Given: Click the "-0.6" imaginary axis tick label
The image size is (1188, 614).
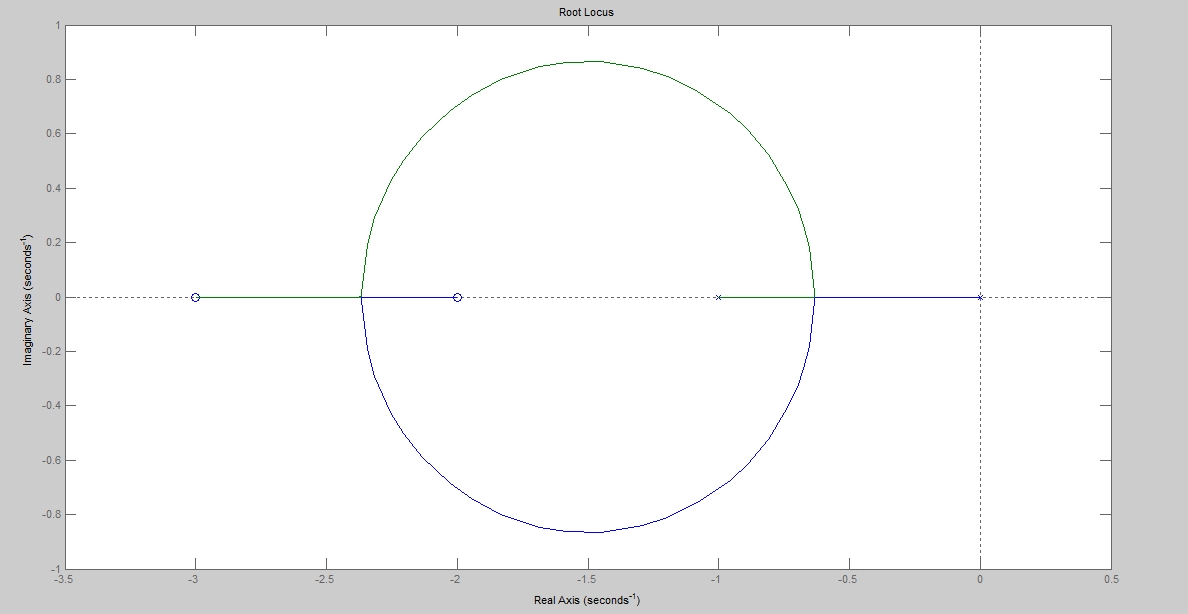Looking at the screenshot, I should pos(52,460).
